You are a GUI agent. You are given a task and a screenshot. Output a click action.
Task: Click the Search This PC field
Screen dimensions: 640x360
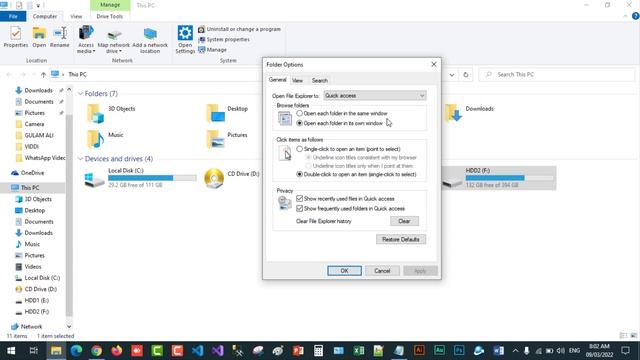(557, 75)
